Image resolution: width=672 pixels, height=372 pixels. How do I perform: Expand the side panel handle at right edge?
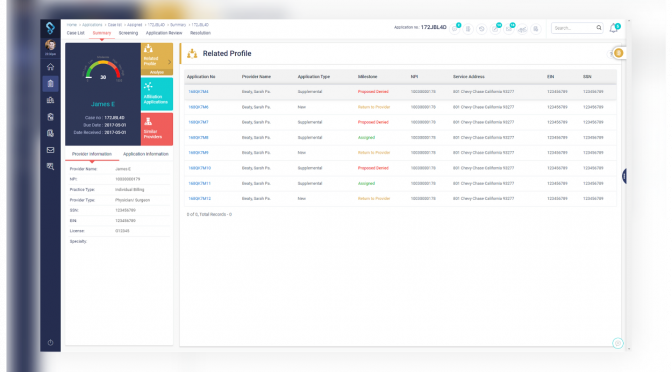click(x=624, y=176)
